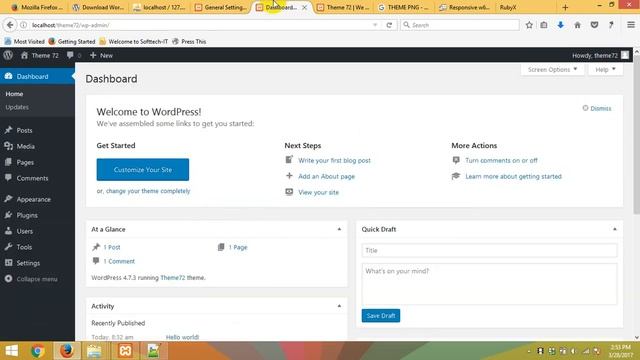
Task: Launch Chrome from the taskbar
Action: pyautogui.click(x=38, y=351)
